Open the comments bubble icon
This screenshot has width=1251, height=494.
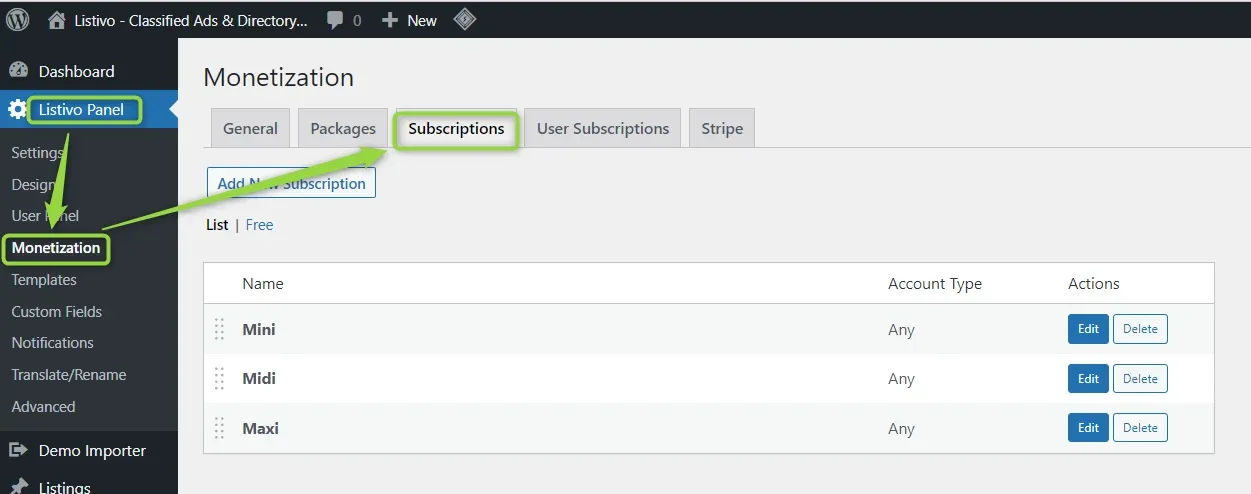coord(336,20)
